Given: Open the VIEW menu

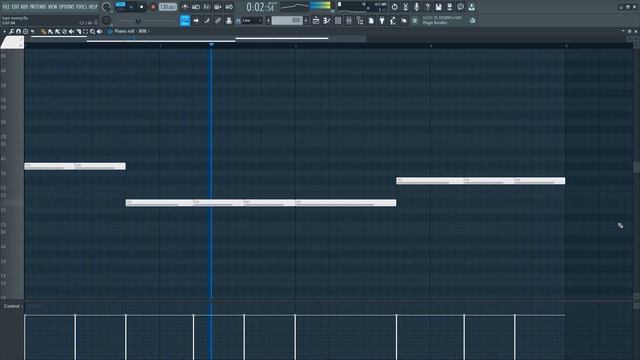Looking at the screenshot, I should (53, 7).
